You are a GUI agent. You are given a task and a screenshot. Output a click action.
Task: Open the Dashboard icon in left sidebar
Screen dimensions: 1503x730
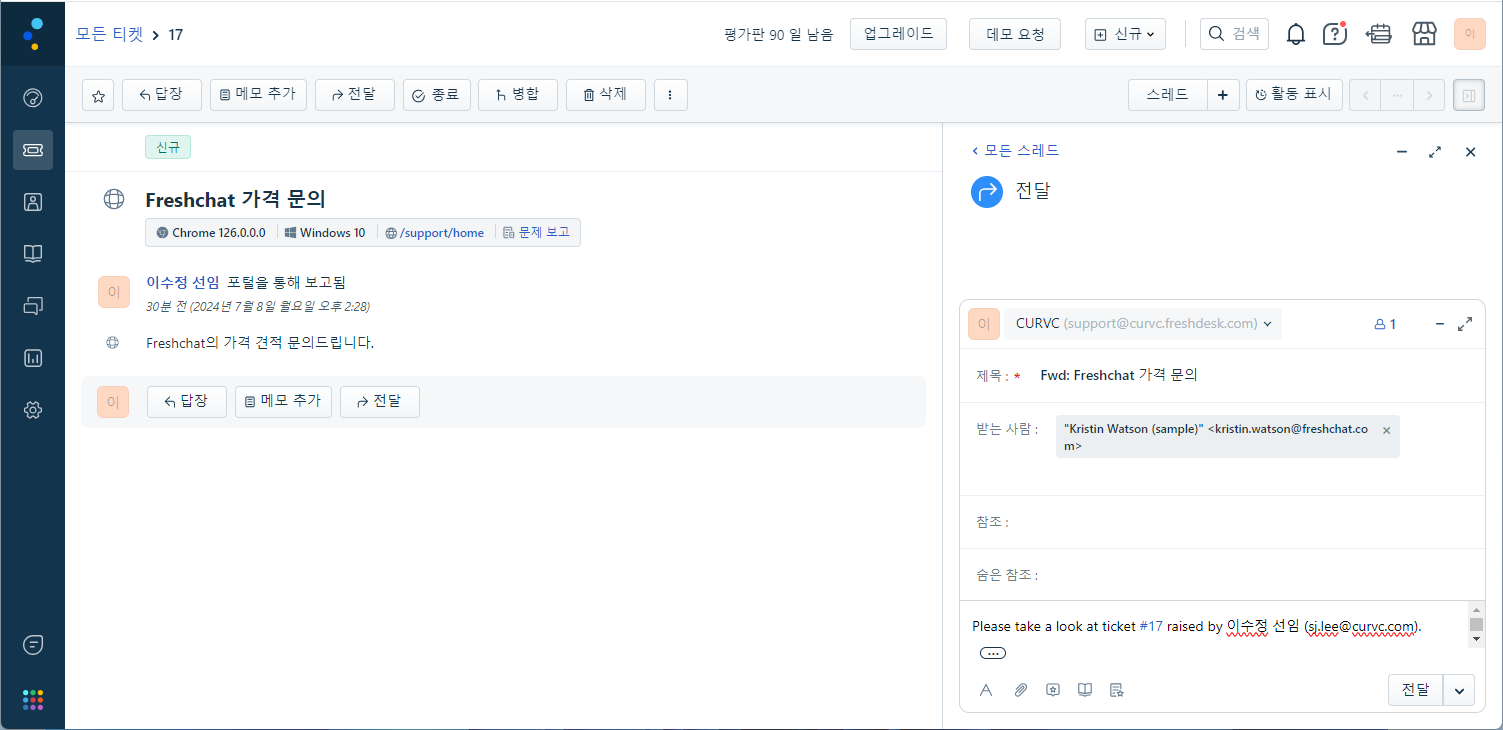point(33,98)
